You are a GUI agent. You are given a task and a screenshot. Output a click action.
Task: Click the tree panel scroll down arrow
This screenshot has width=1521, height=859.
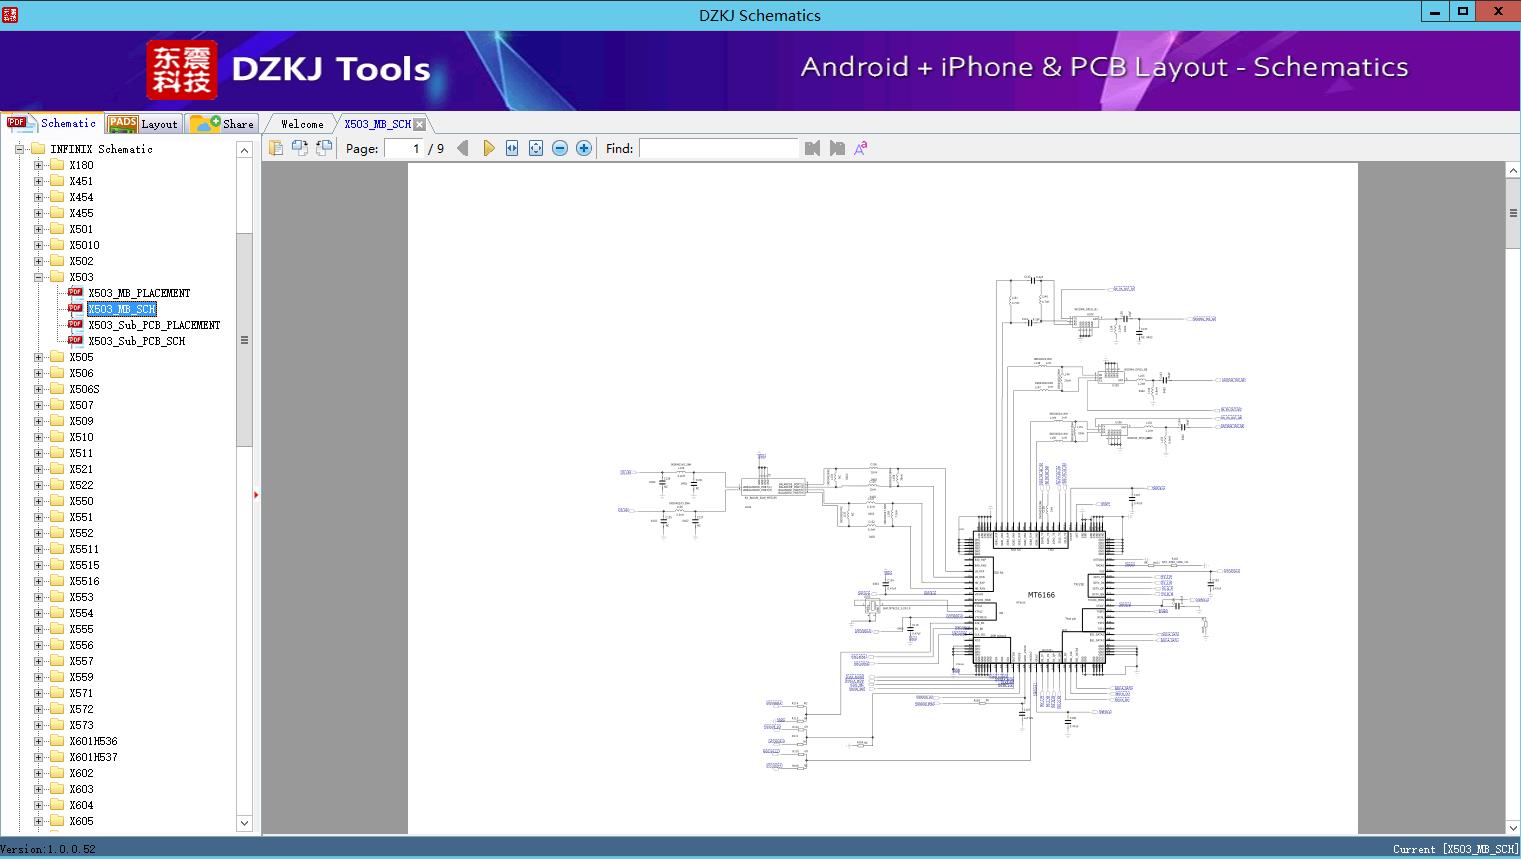[x=244, y=823]
